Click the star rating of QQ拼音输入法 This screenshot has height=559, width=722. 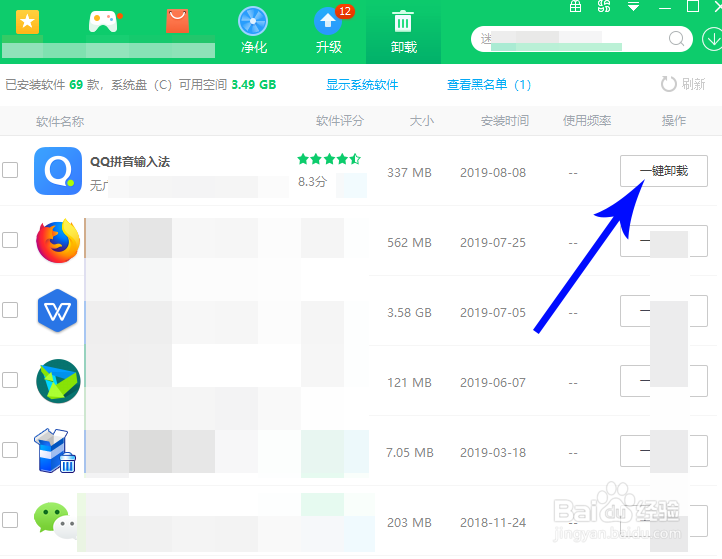(329, 159)
